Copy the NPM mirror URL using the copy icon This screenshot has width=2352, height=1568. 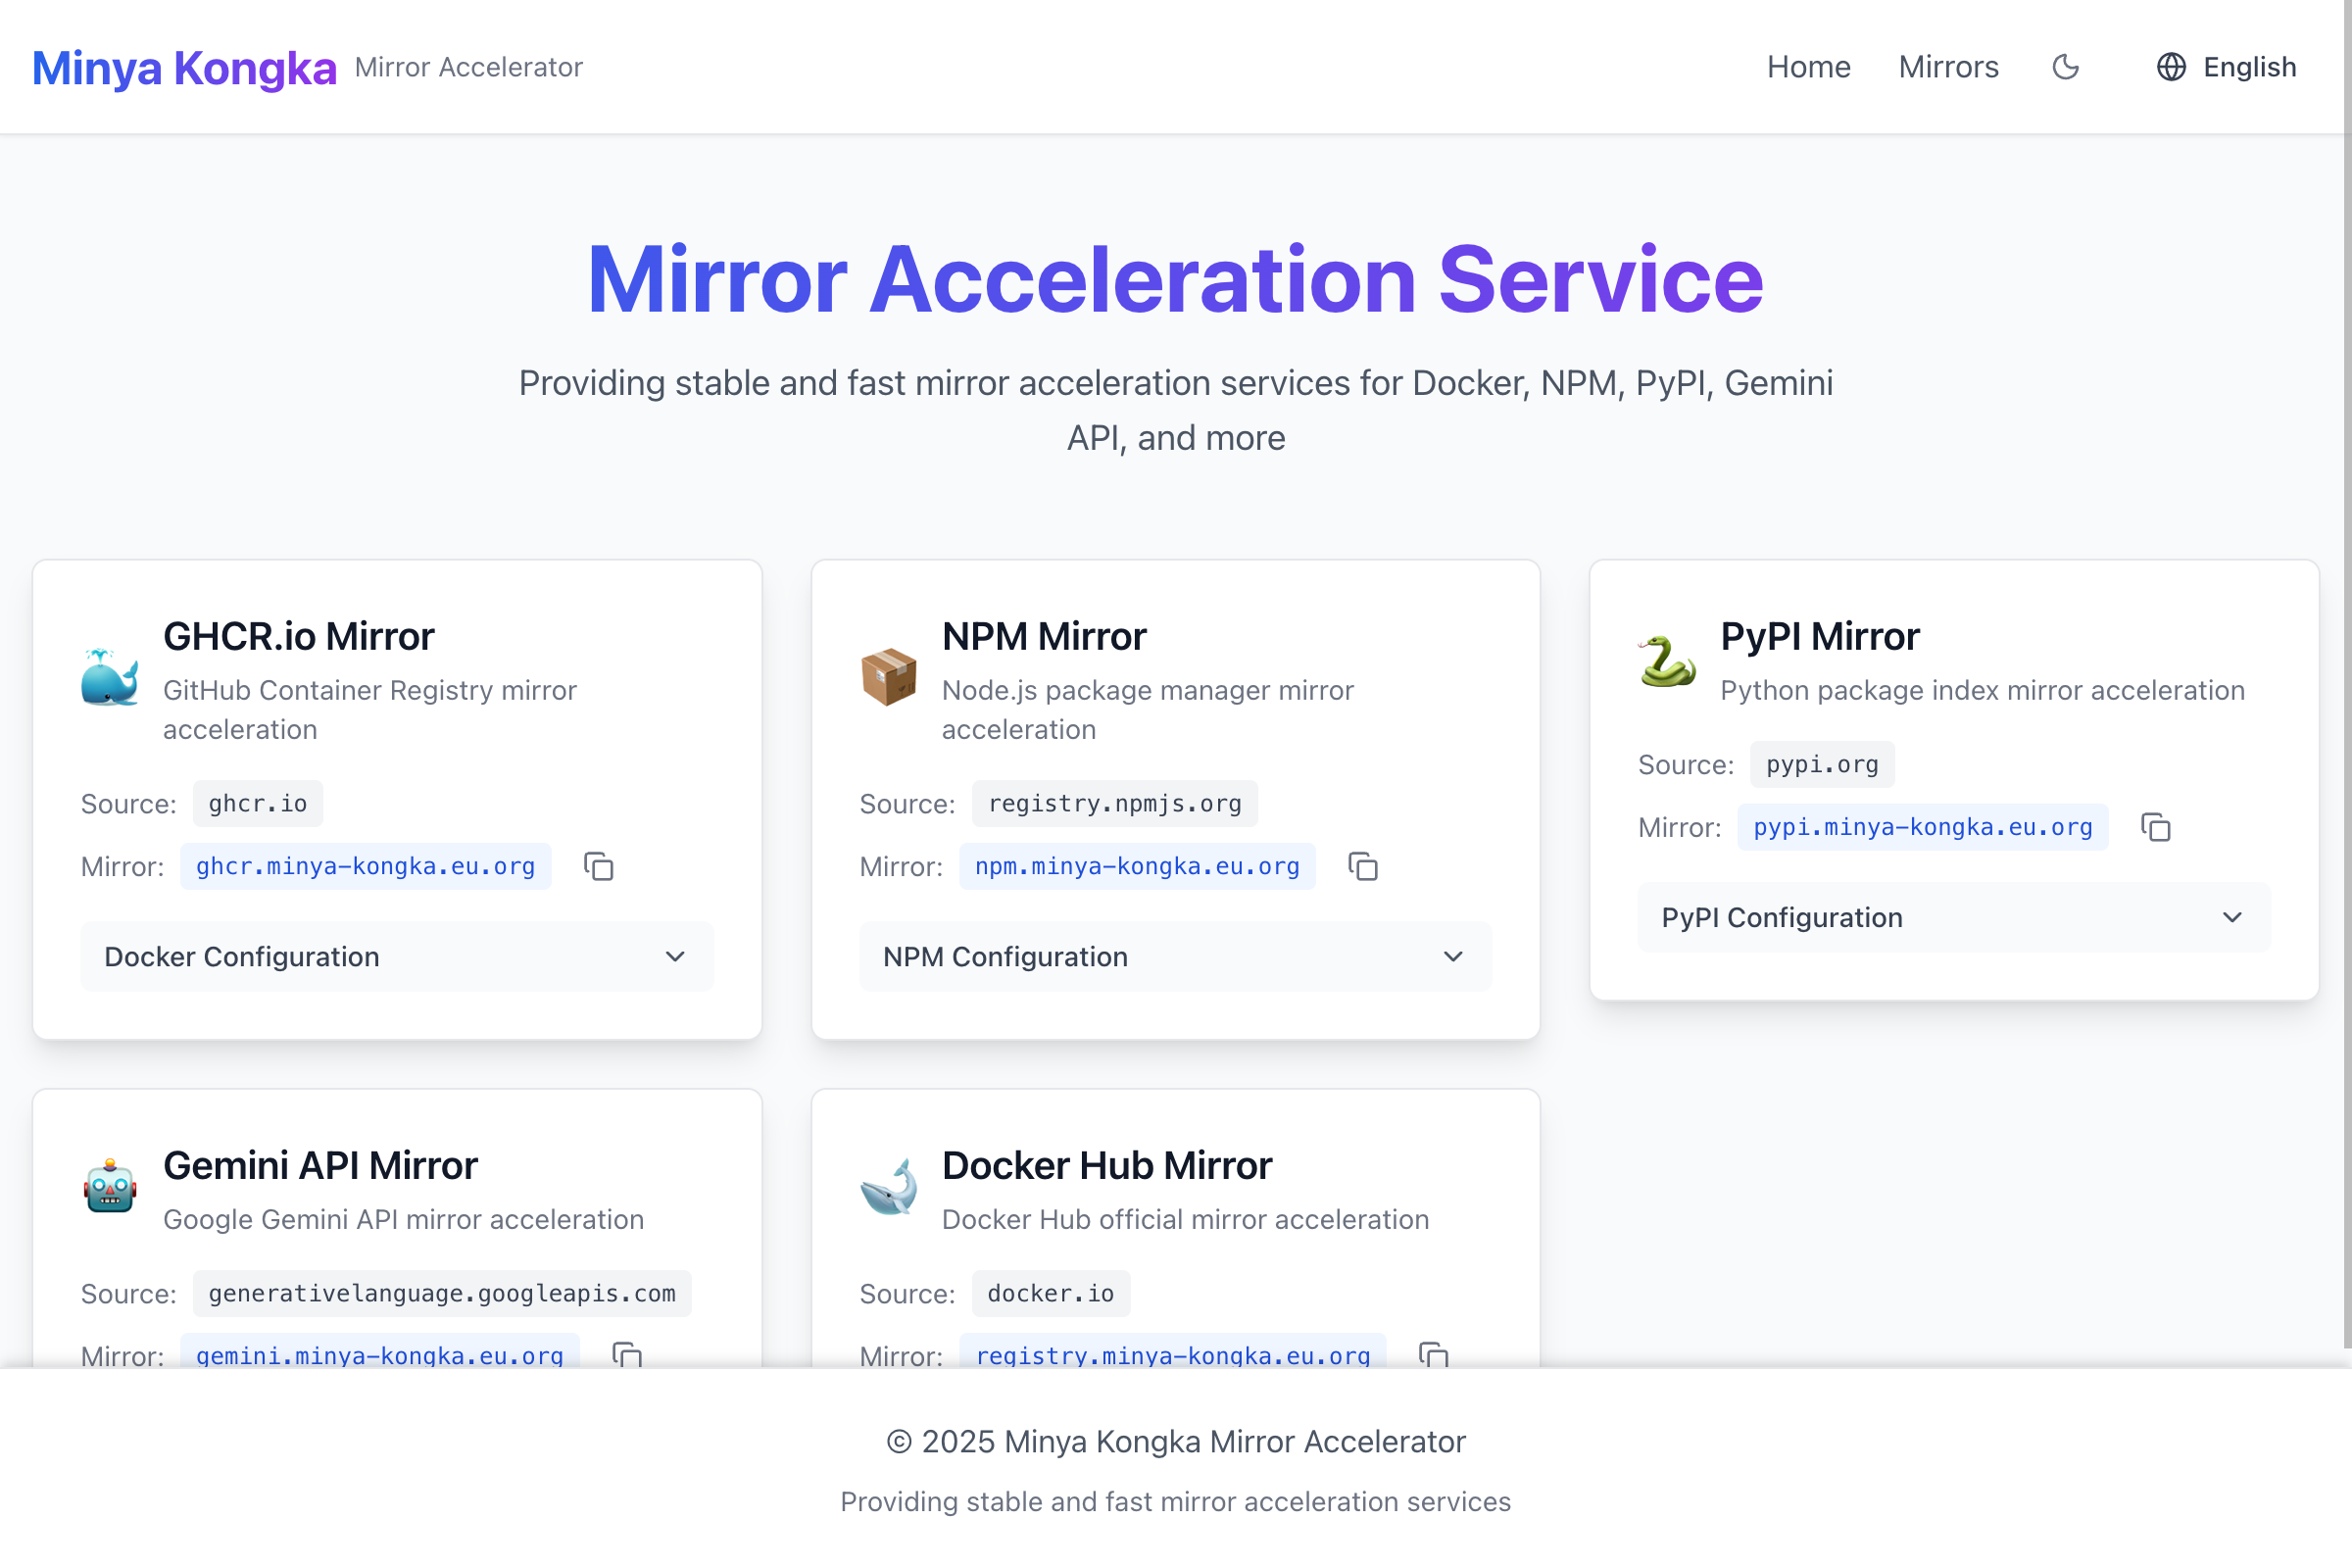(x=1362, y=867)
